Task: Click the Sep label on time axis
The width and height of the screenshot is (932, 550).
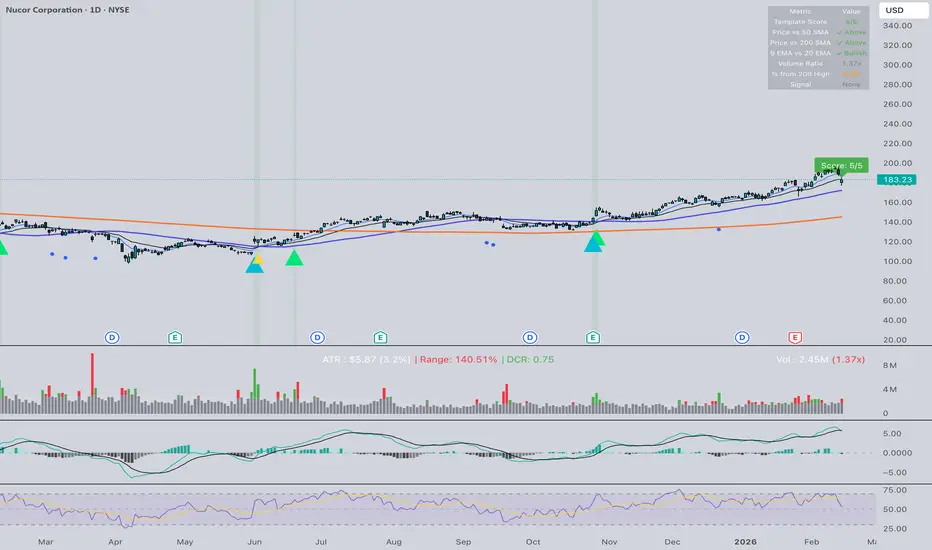Action: (463, 542)
